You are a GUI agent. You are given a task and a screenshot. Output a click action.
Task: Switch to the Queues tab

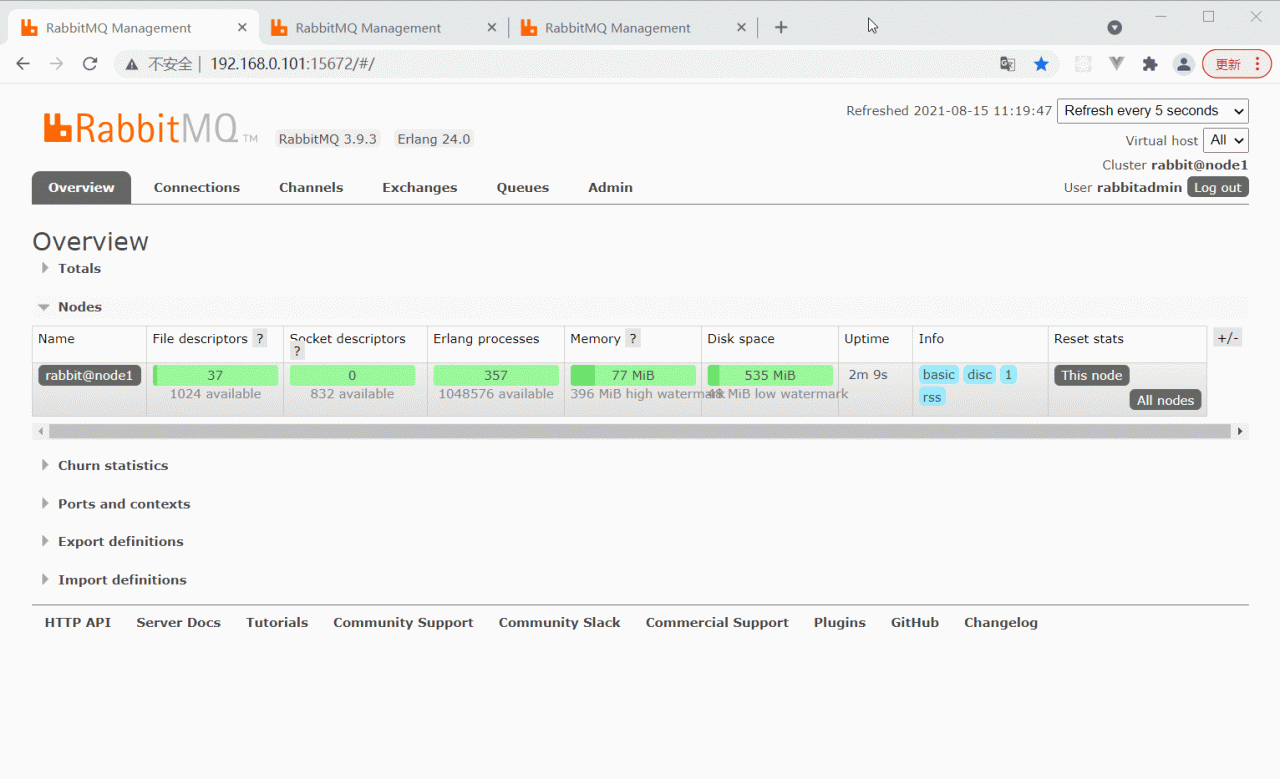522,187
